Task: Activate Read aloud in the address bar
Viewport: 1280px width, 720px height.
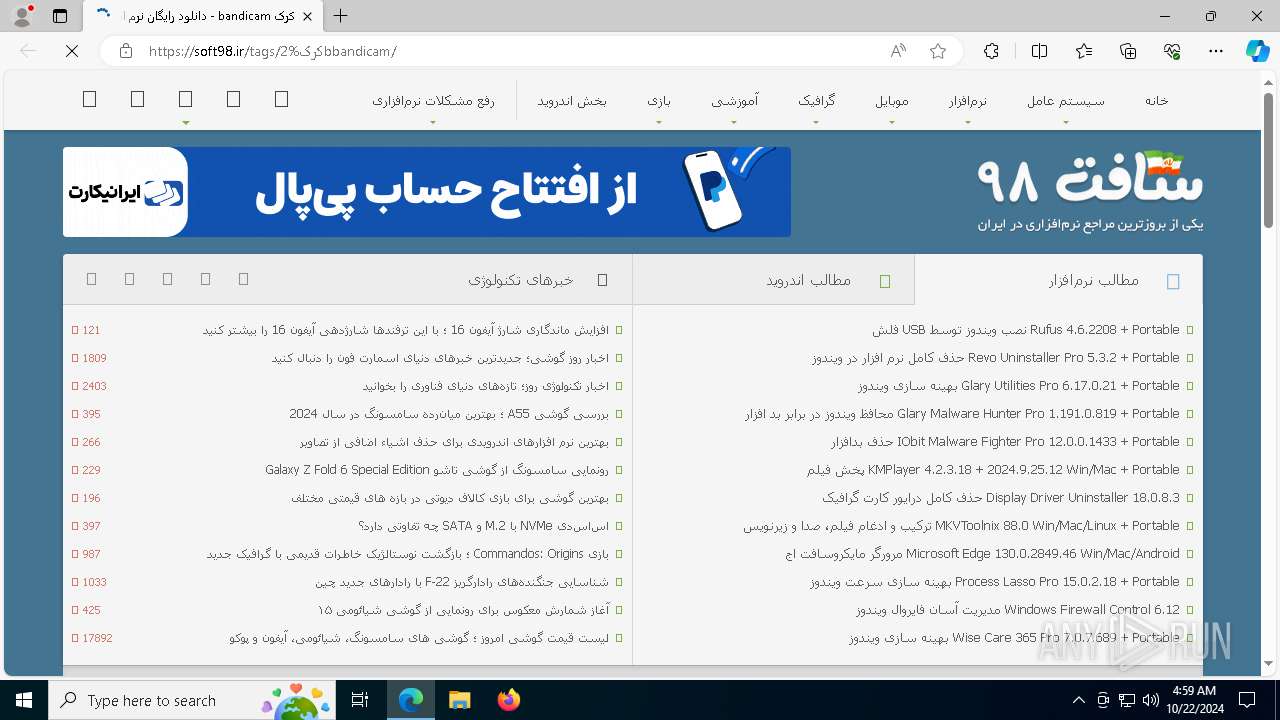Action: pos(898,51)
